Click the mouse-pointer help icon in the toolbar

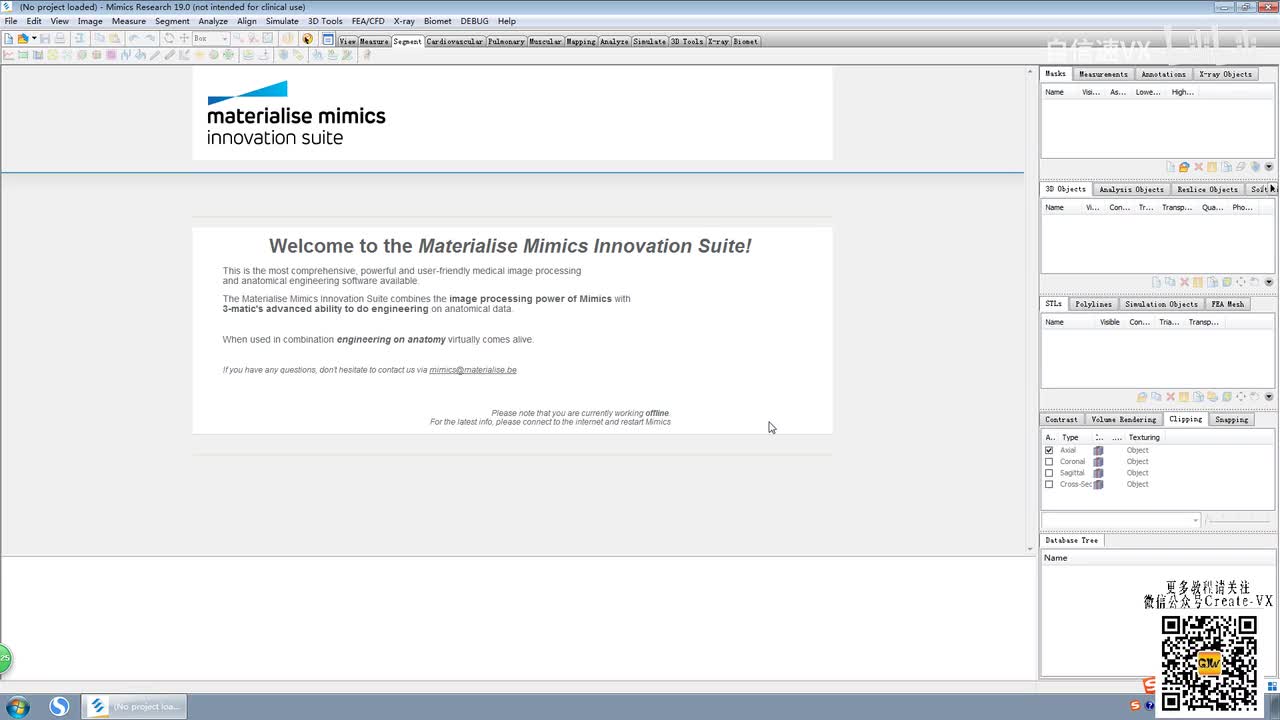tap(307, 39)
